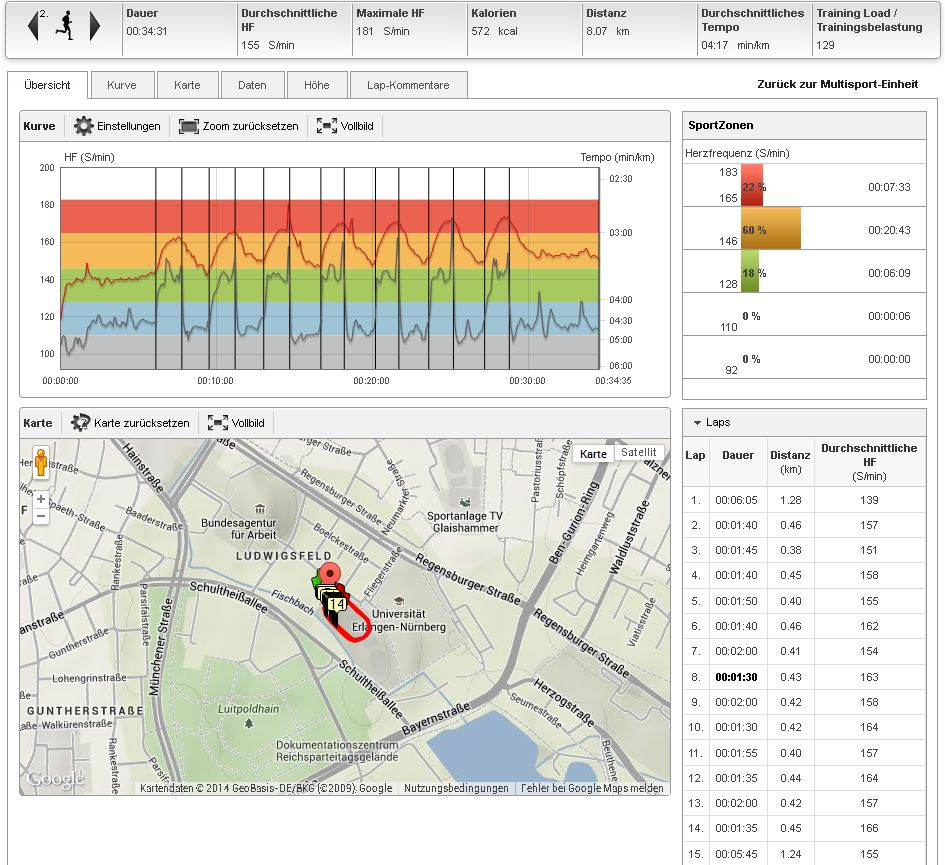Click the red 22% heart rate zone bar

tap(752, 186)
